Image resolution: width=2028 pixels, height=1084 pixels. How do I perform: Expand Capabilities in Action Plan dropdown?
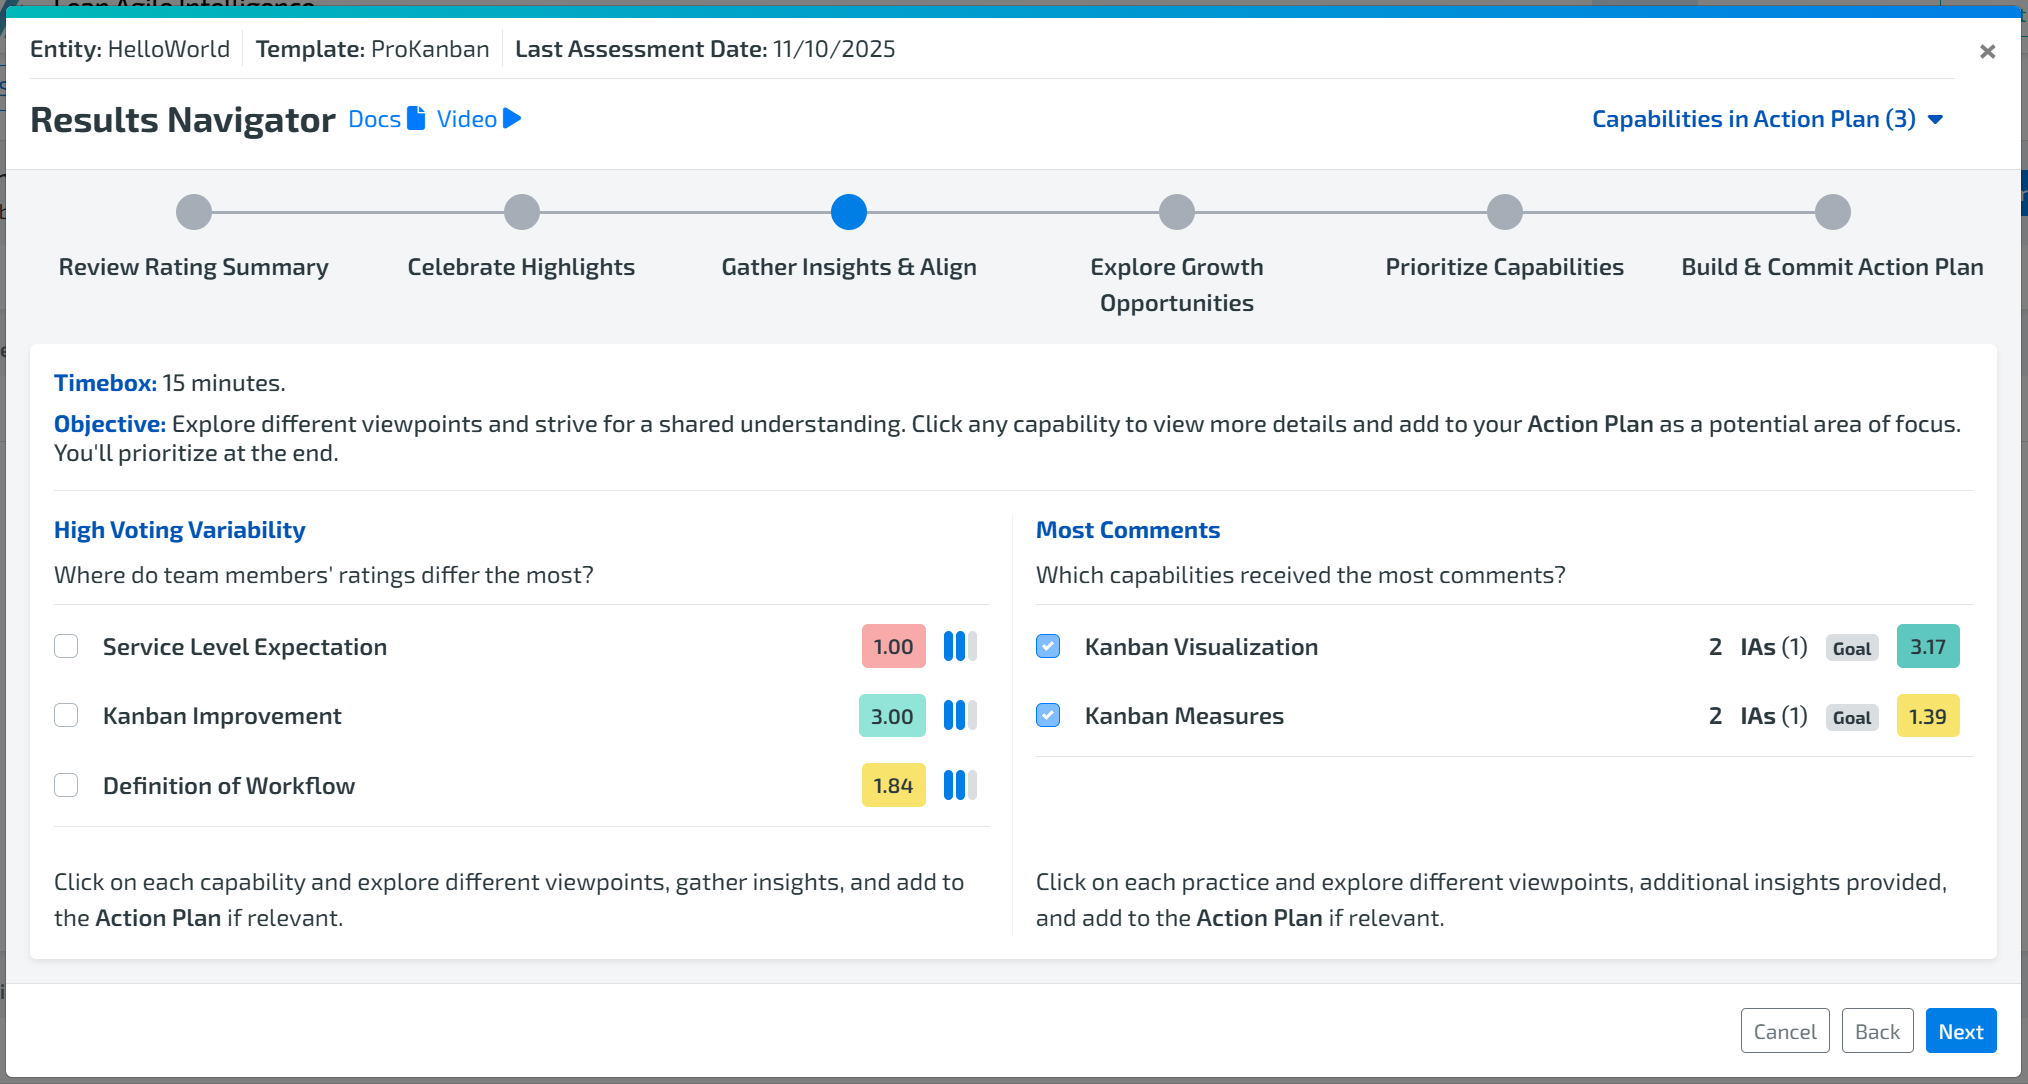pos(1766,119)
